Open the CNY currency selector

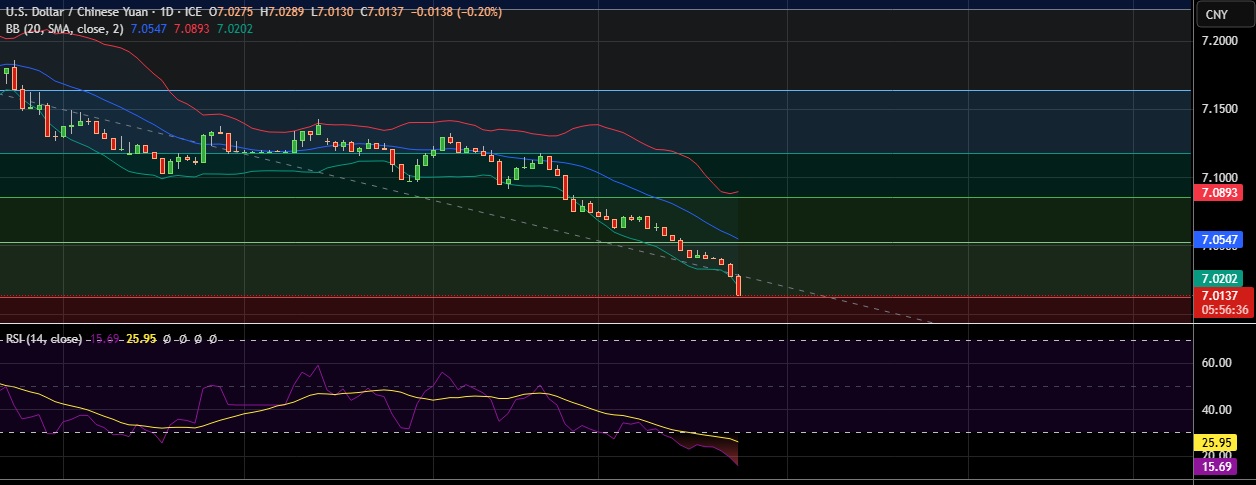point(1216,14)
